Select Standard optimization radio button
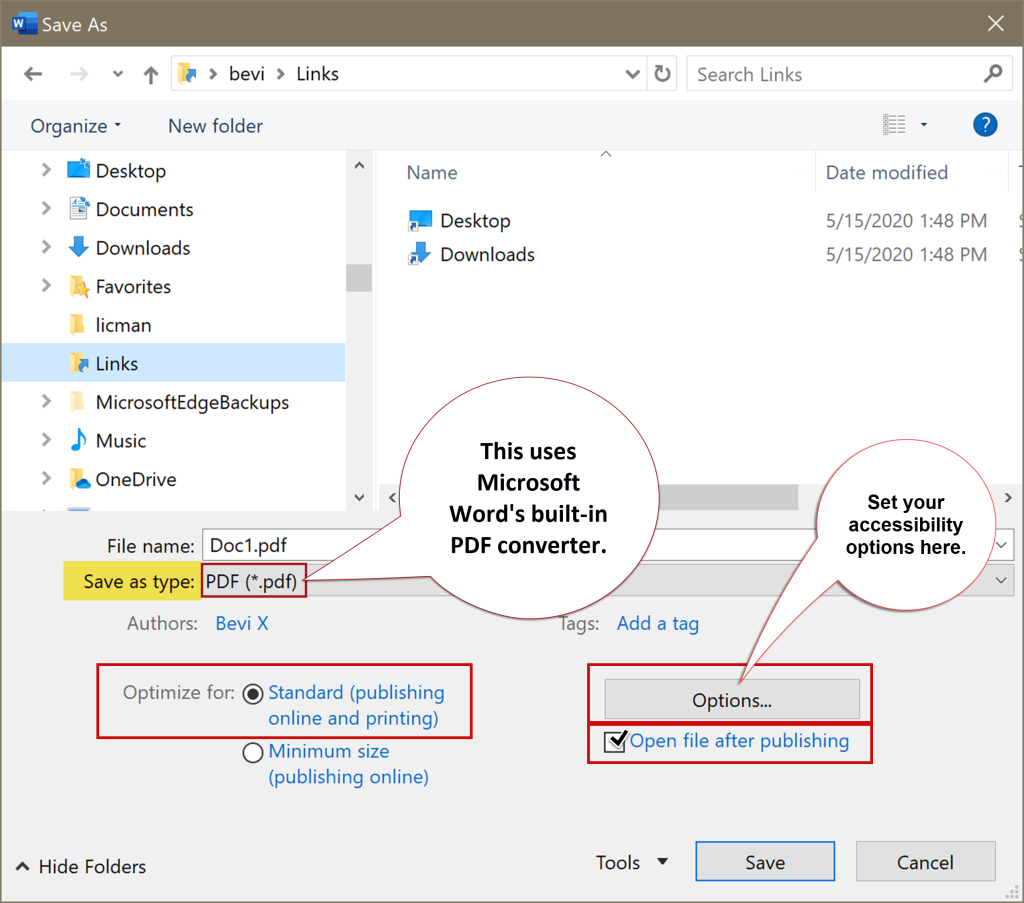This screenshot has width=1024, height=903. (x=253, y=693)
